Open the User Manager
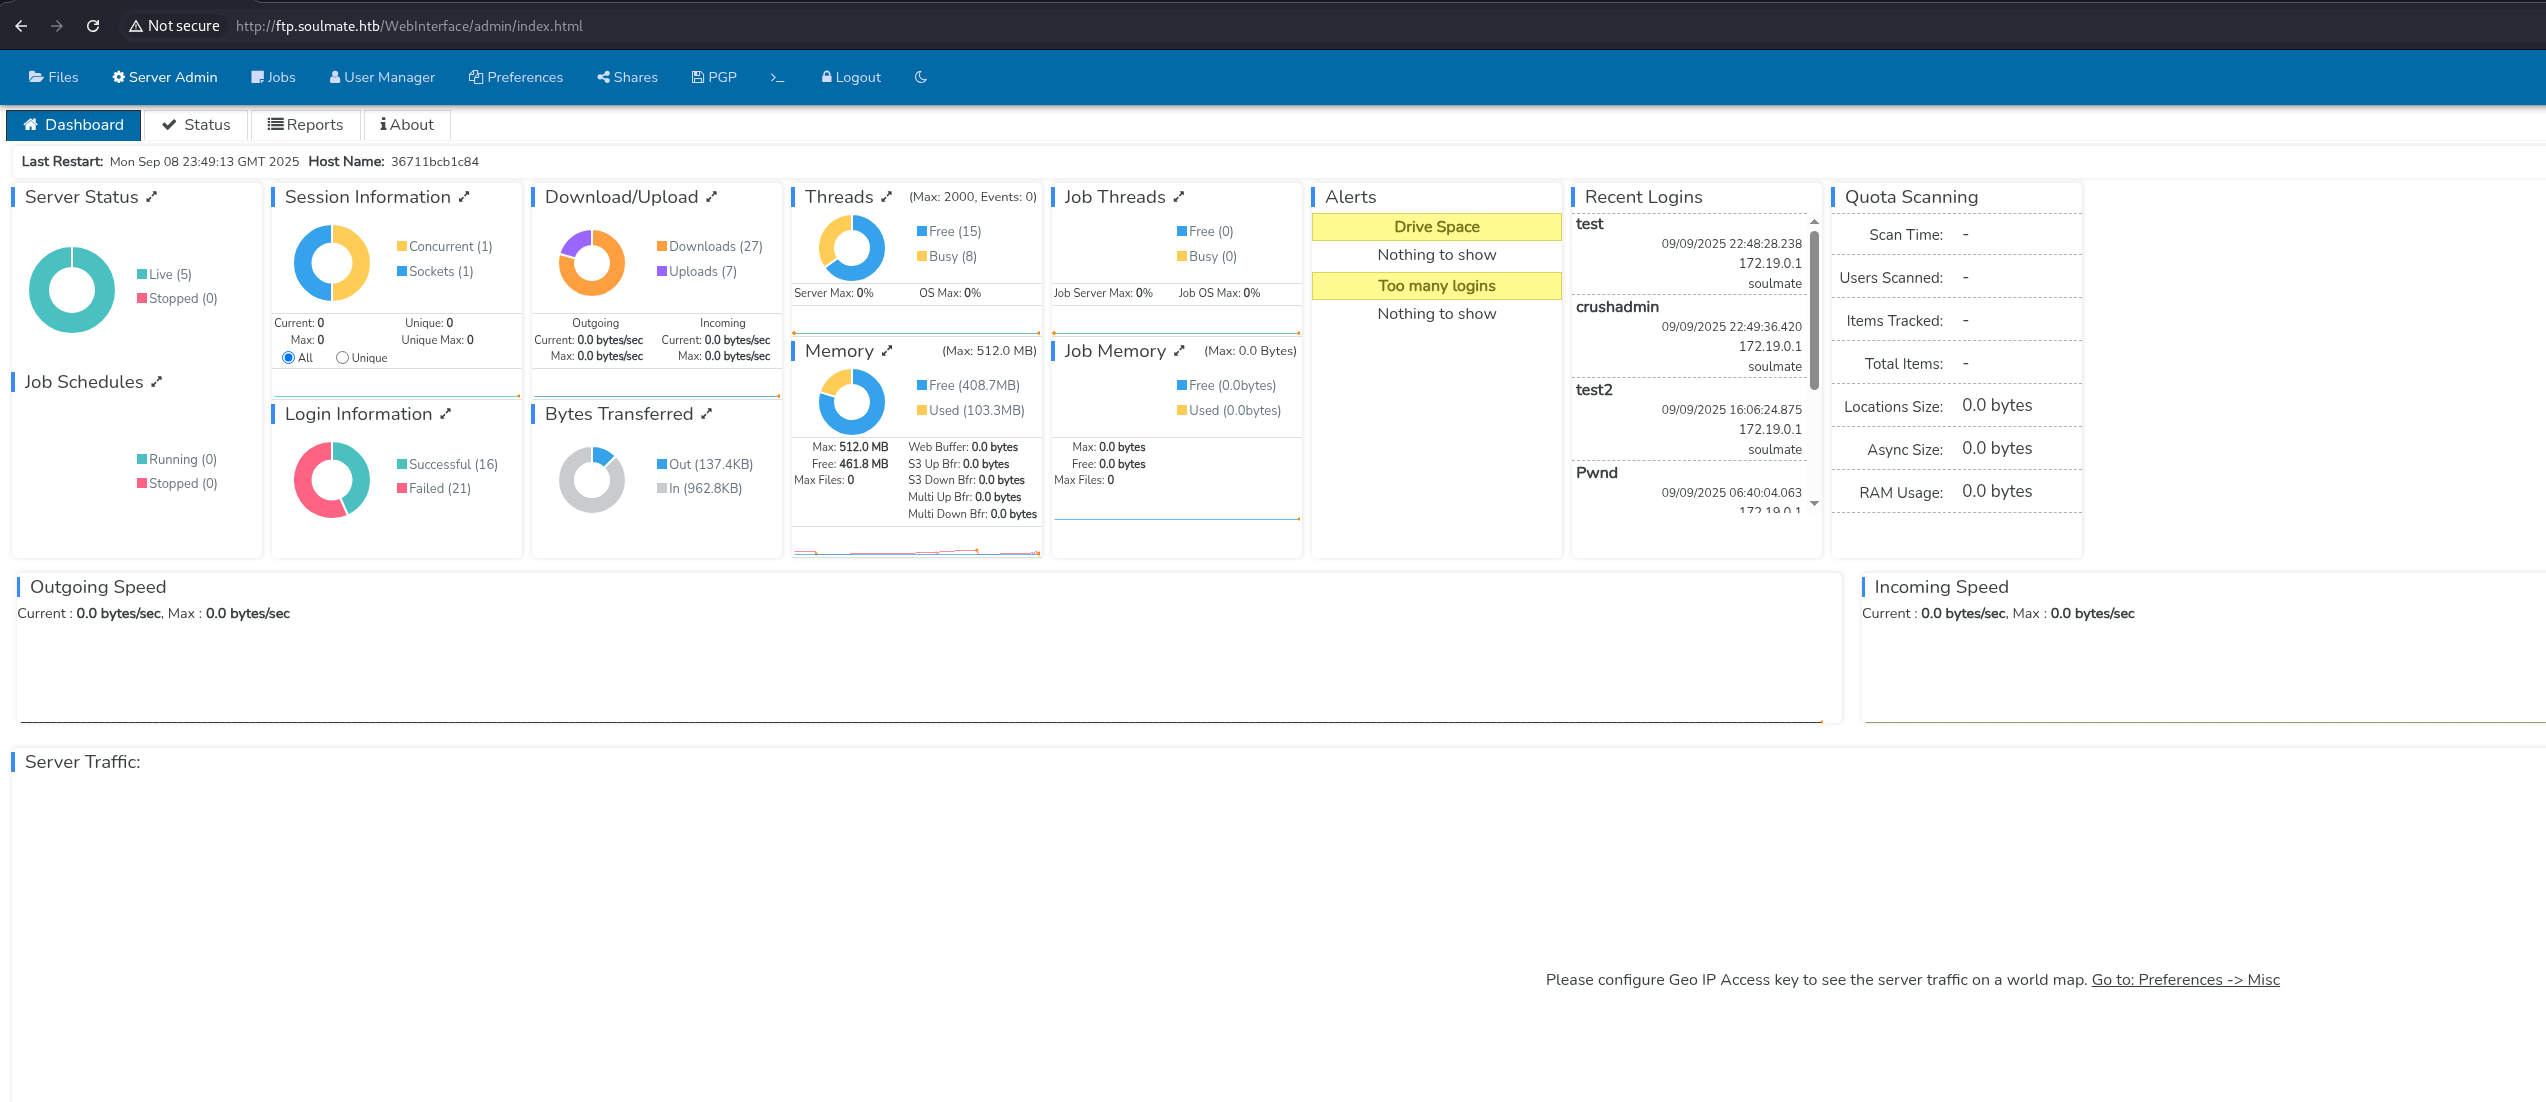Screen dimensions: 2546x1102 381,77
